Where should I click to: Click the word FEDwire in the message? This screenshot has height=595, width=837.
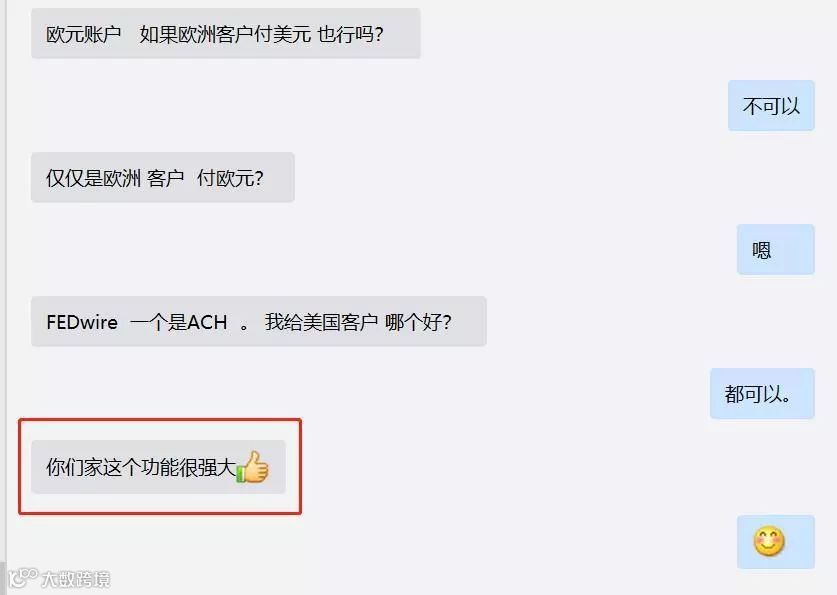(82, 322)
